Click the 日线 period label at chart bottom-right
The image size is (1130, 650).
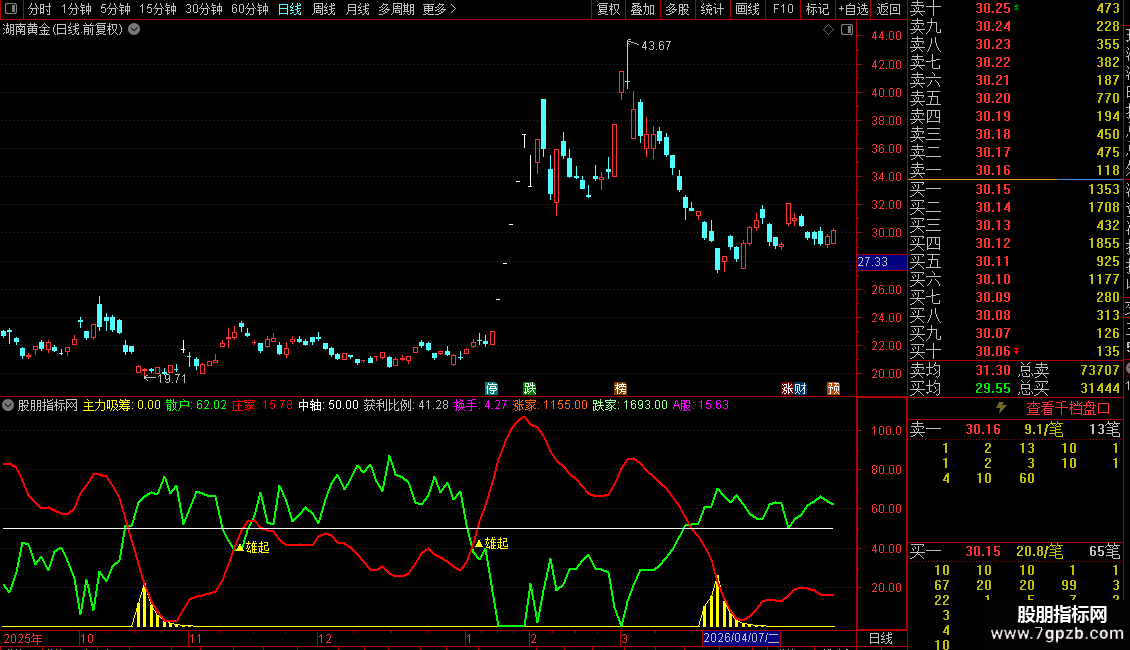click(x=881, y=638)
